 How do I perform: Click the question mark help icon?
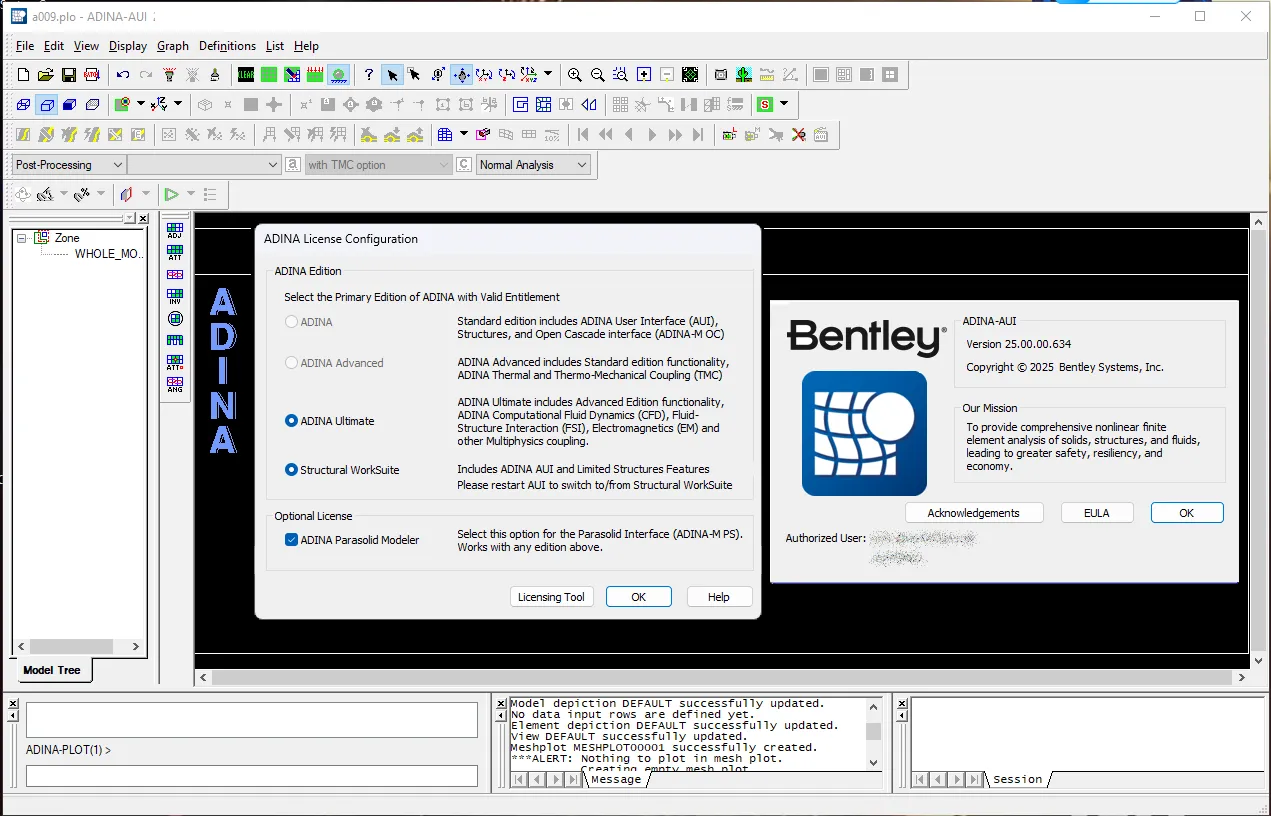click(x=369, y=75)
